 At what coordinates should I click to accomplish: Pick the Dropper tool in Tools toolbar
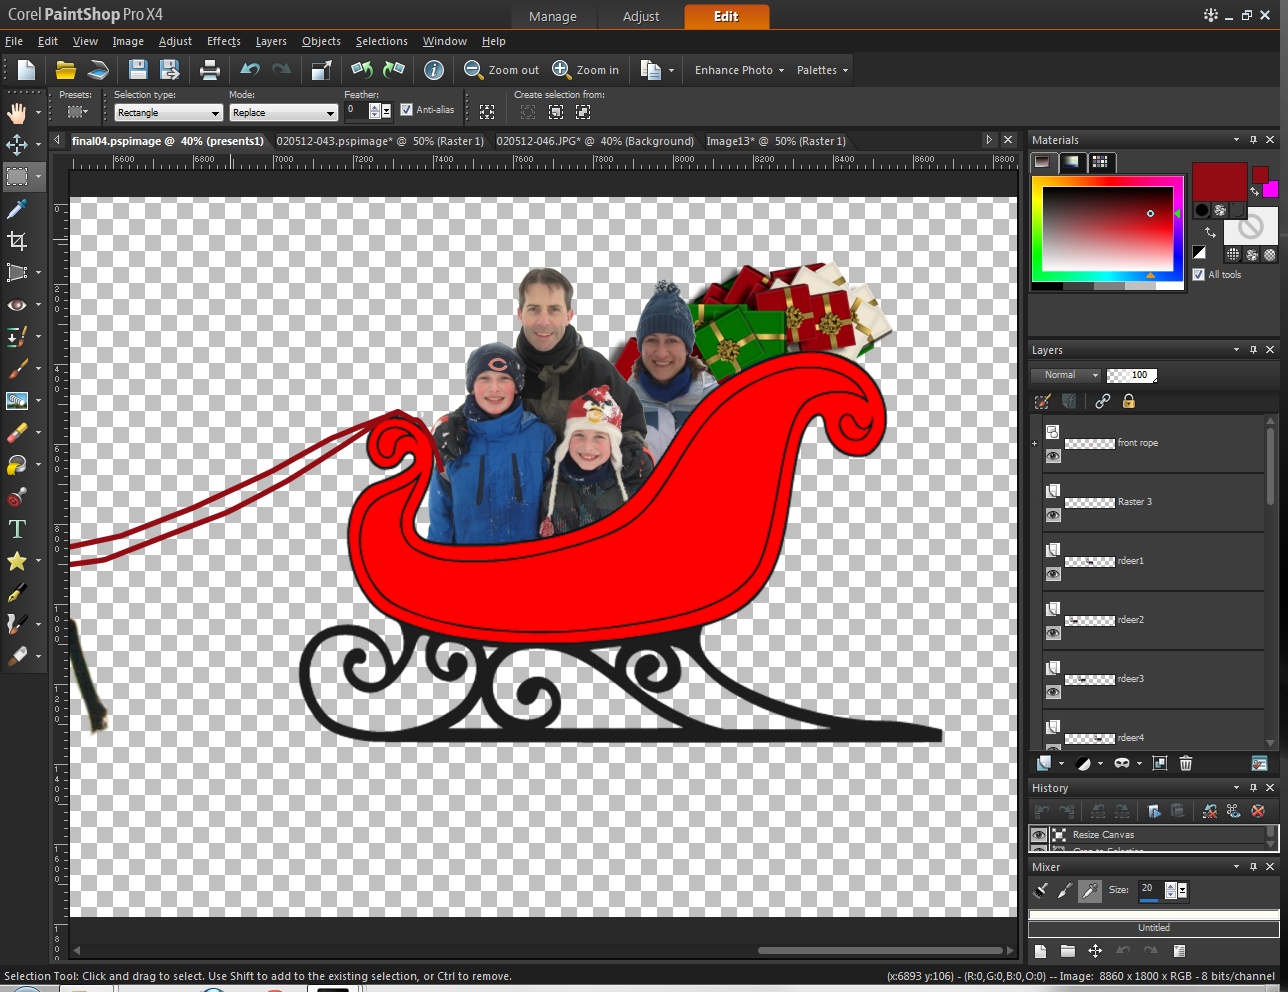click(17, 209)
